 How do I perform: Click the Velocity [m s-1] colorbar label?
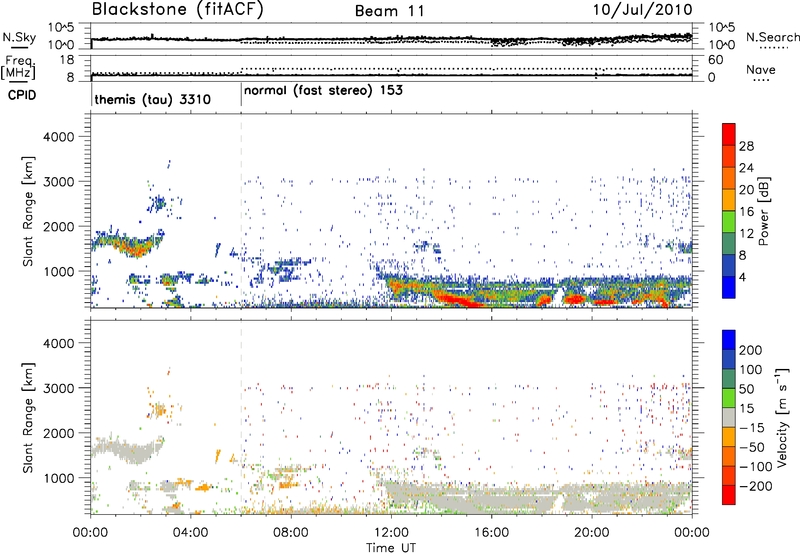click(x=781, y=417)
